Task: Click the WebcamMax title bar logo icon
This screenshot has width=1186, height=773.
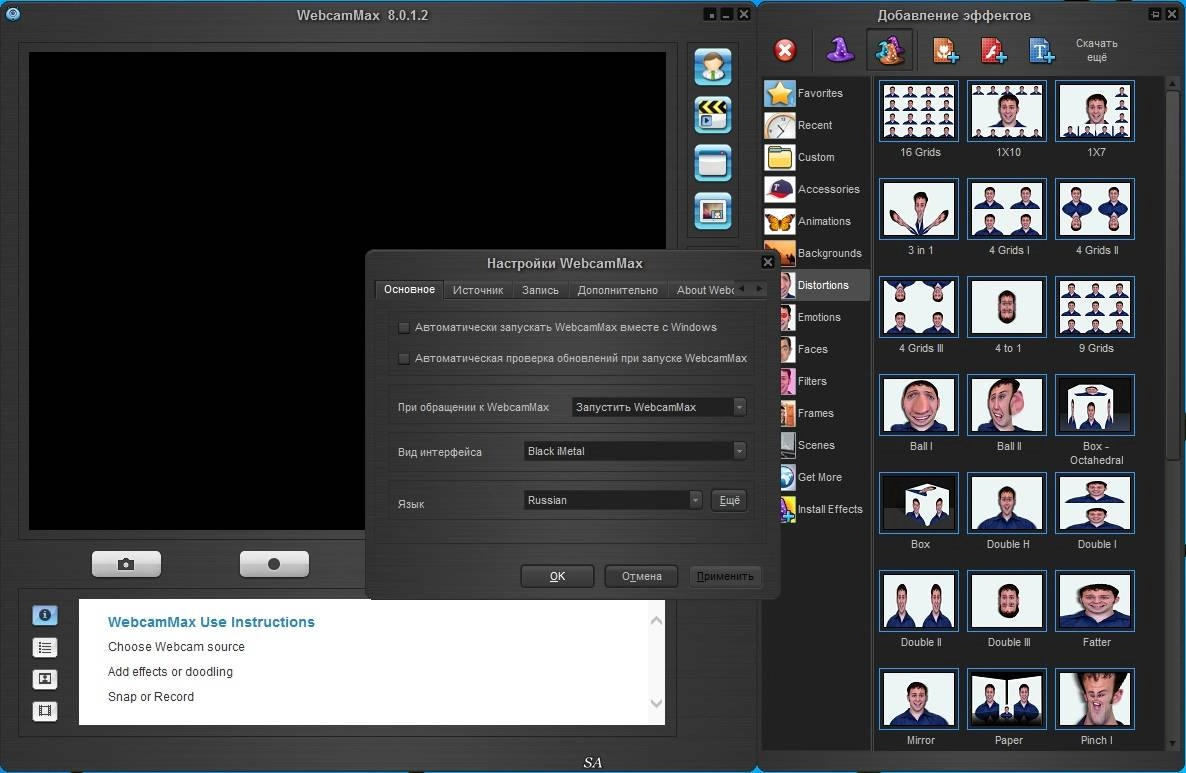Action: pos(13,14)
